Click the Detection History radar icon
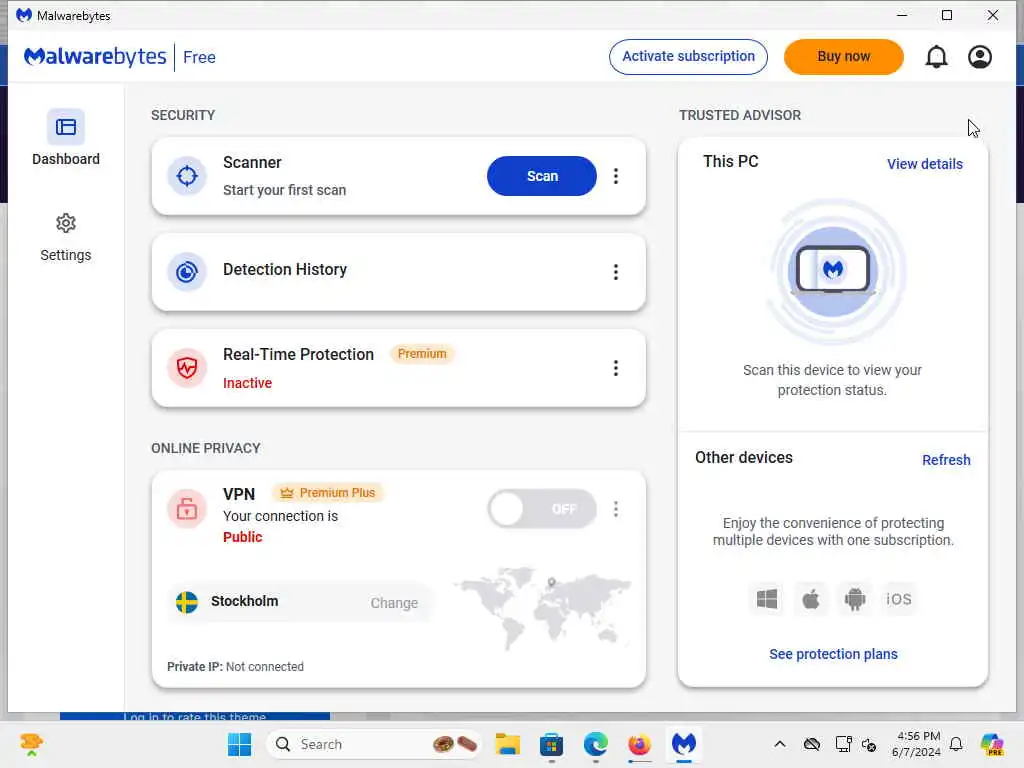Image resolution: width=1024 pixels, height=768 pixels. tap(187, 272)
